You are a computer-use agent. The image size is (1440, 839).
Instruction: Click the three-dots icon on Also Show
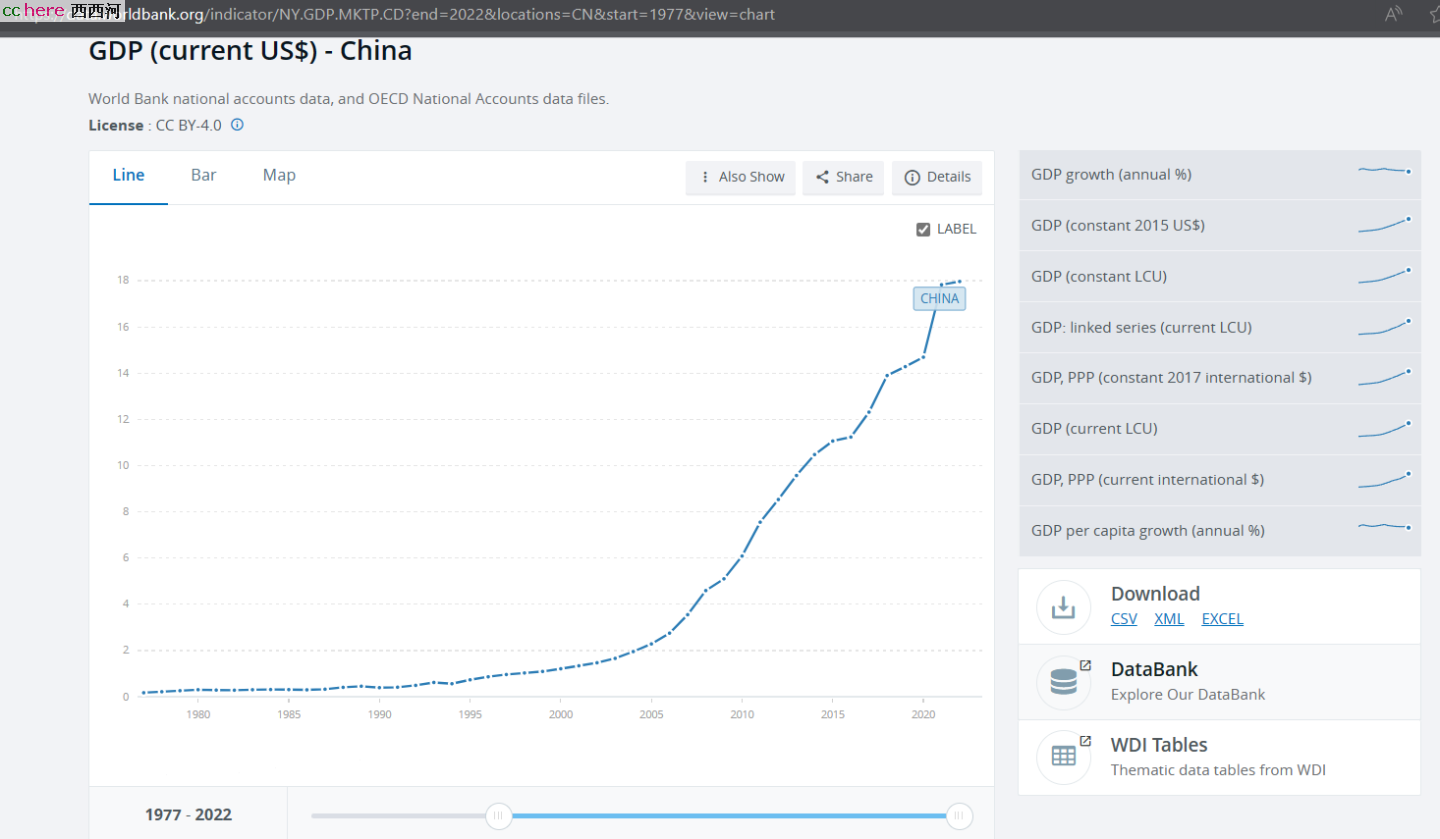pos(705,177)
